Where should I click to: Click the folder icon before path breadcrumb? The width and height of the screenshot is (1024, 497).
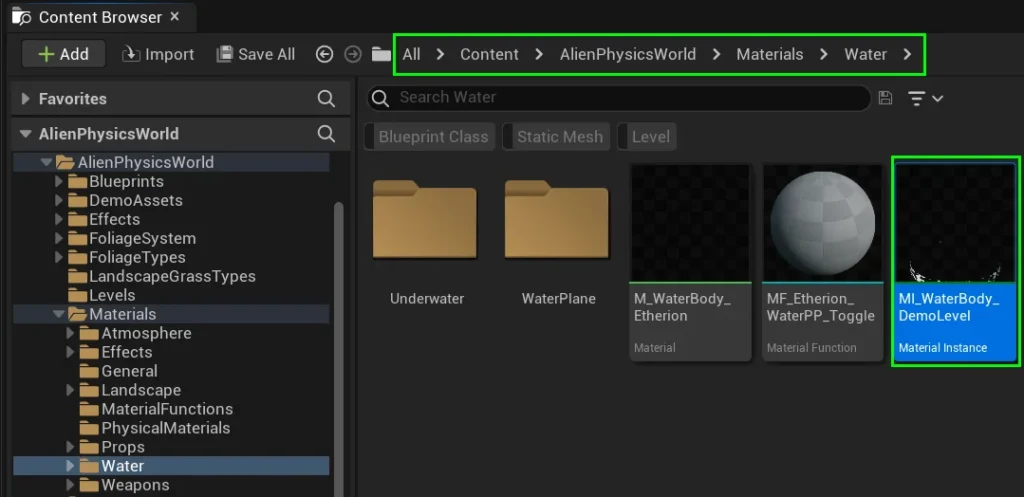click(x=381, y=54)
